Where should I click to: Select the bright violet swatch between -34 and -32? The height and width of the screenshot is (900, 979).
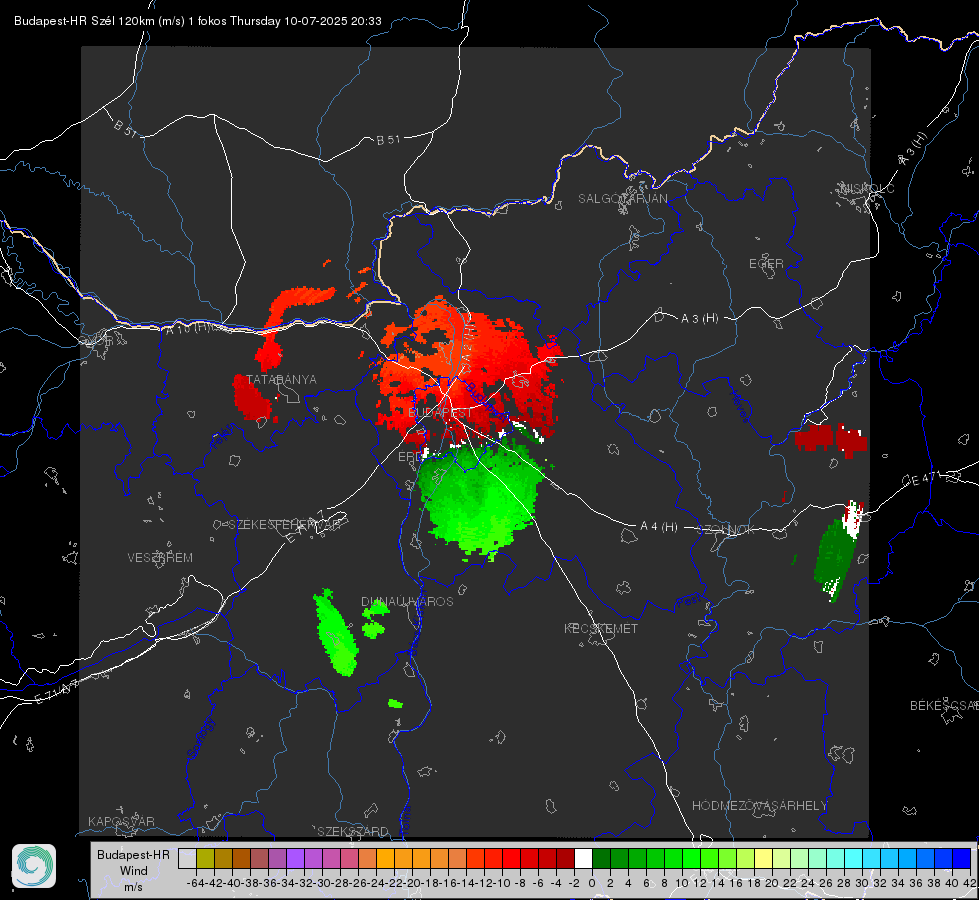[x=295, y=858]
